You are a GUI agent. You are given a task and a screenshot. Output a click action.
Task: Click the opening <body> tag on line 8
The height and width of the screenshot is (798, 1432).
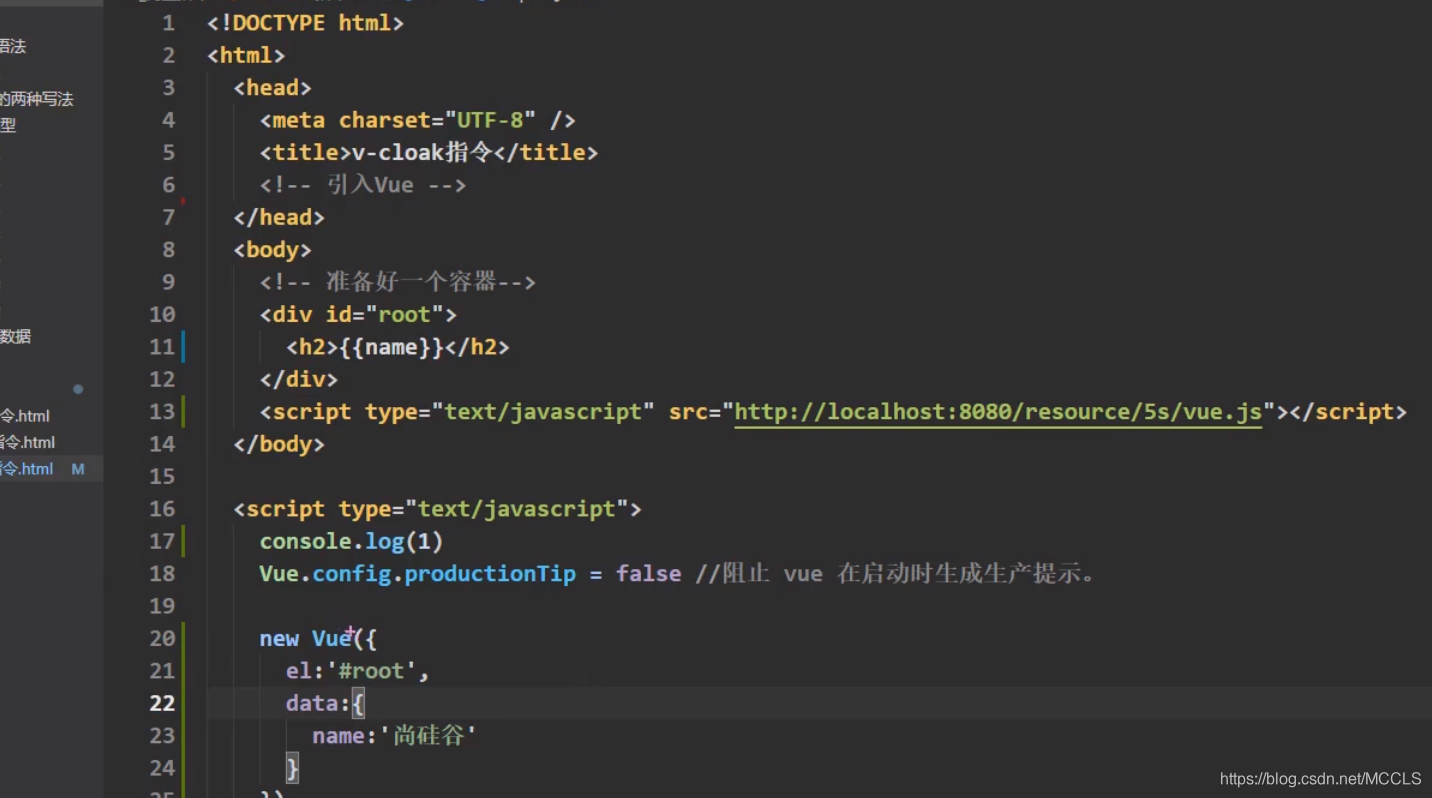(x=272, y=250)
